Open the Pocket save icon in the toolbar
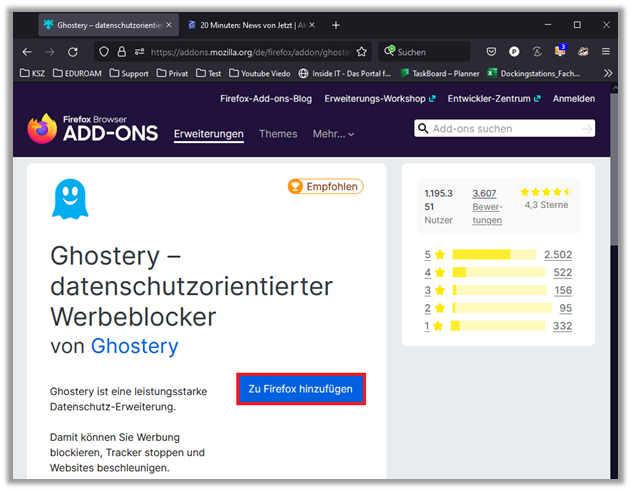 tap(491, 52)
